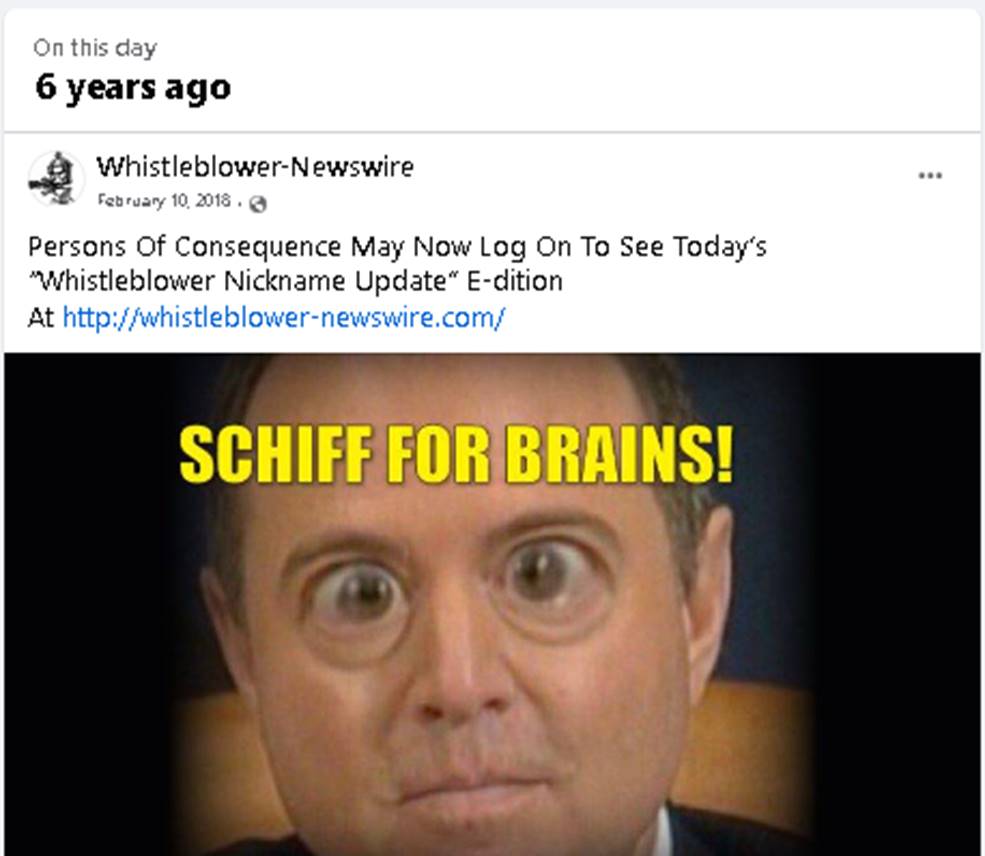The width and height of the screenshot is (985, 856).
Task: Open the three-dot post options menu
Action: point(930,175)
